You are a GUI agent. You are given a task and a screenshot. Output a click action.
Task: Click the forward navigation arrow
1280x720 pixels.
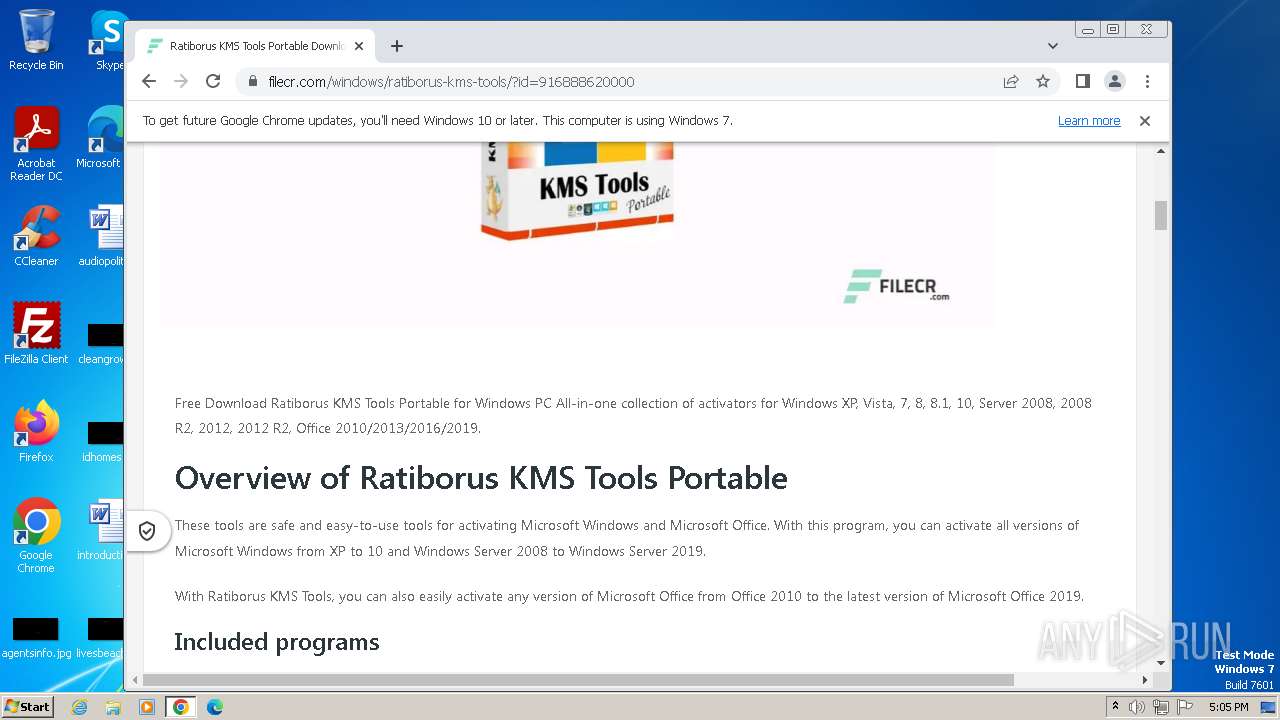181,81
